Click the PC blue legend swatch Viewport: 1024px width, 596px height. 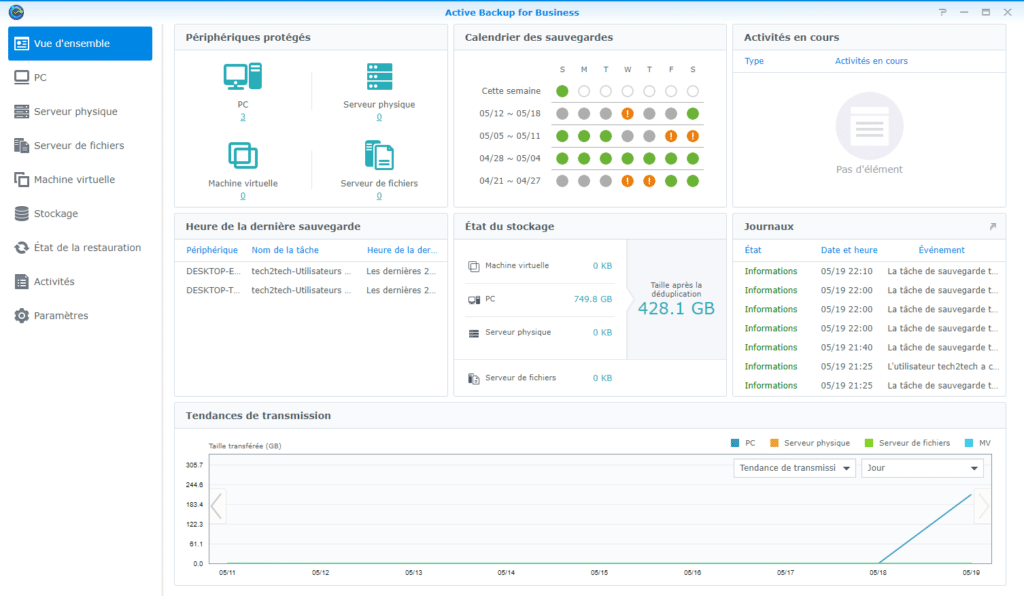[735, 443]
